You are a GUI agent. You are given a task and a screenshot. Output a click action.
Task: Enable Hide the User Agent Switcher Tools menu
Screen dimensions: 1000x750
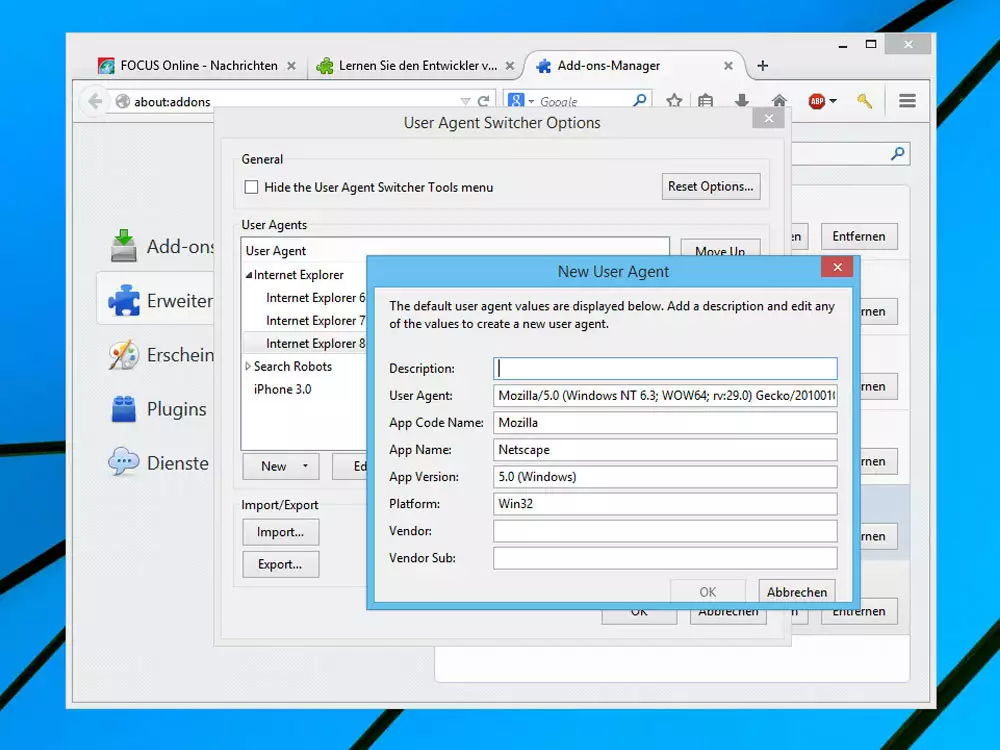pos(252,187)
